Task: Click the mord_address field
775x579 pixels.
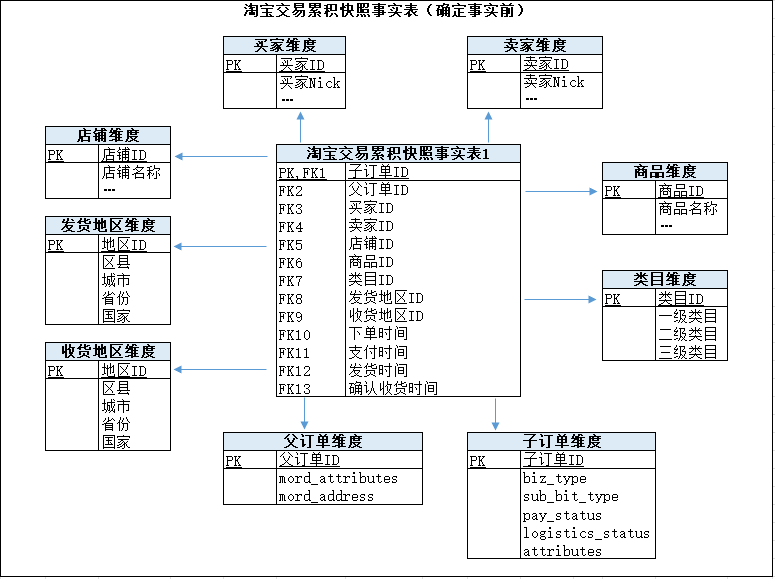Action: pos(326,496)
